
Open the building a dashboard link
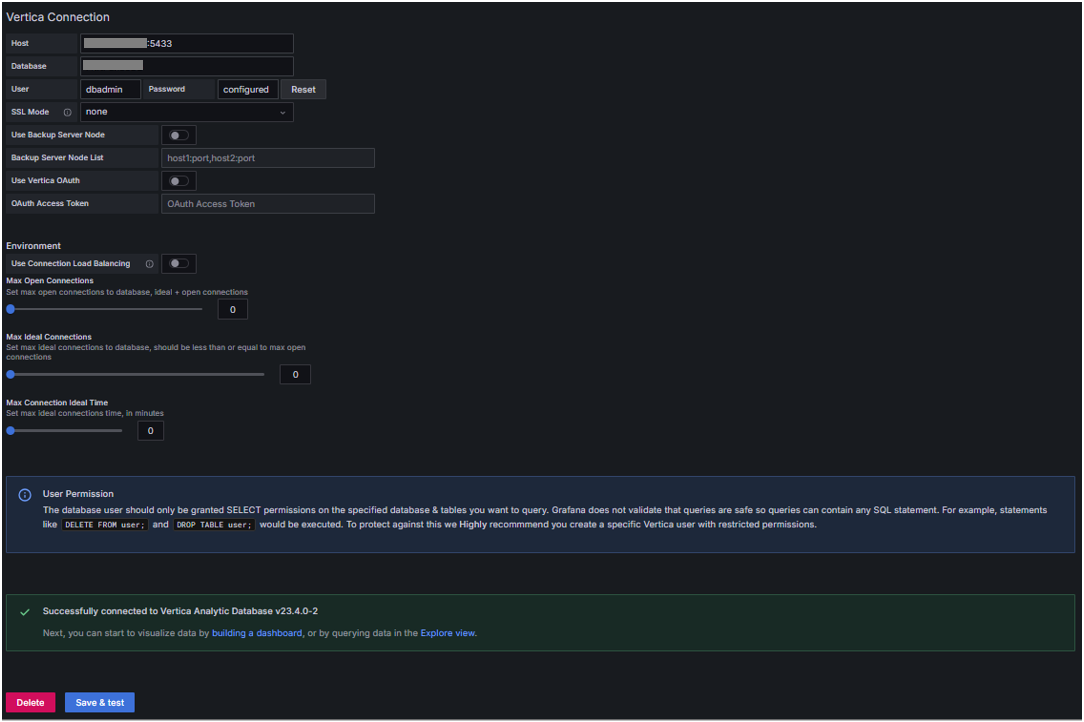click(257, 633)
